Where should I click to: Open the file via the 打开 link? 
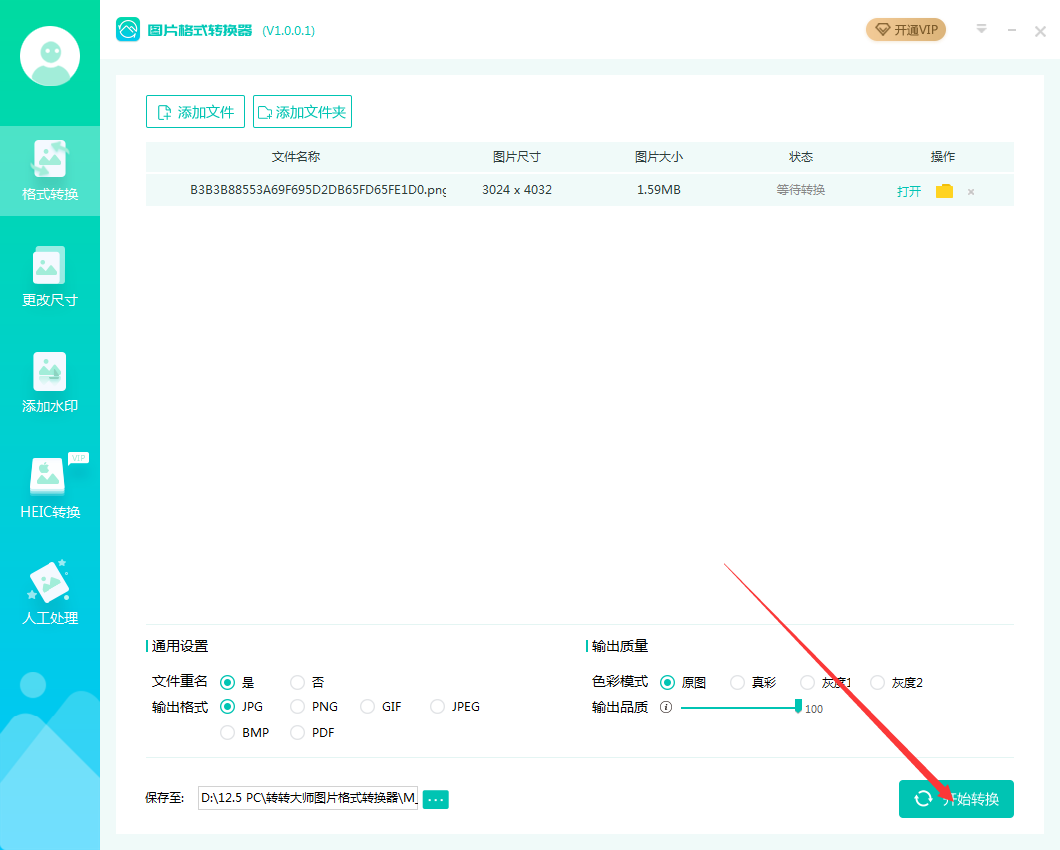click(x=908, y=190)
